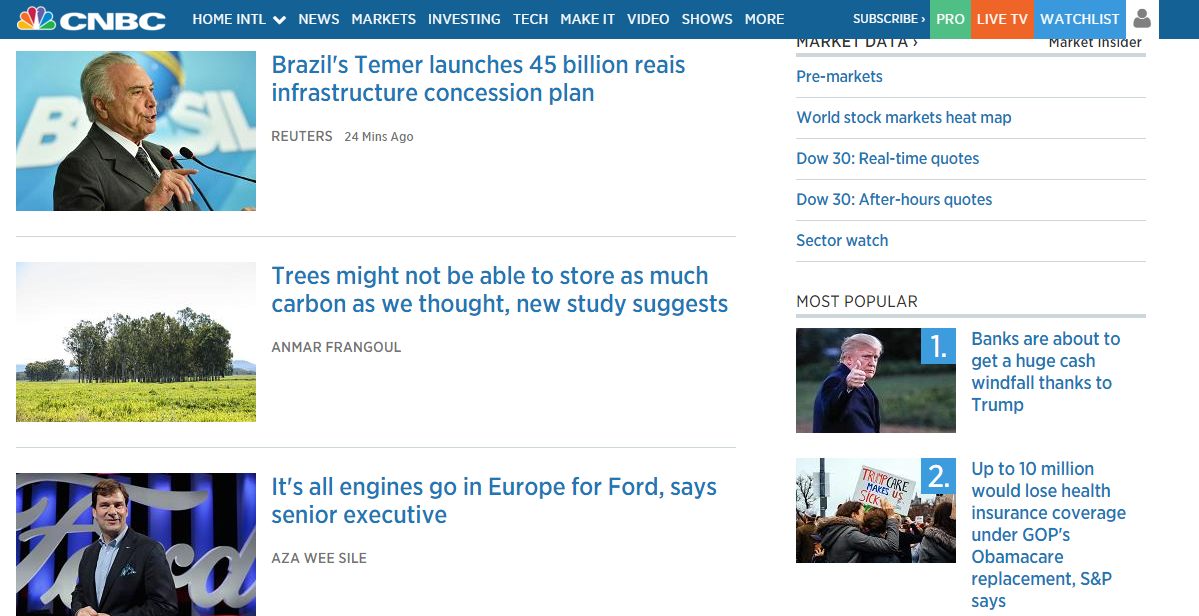Open the orange LIVE TV button
The image size is (1199, 616).
coord(1002,19)
